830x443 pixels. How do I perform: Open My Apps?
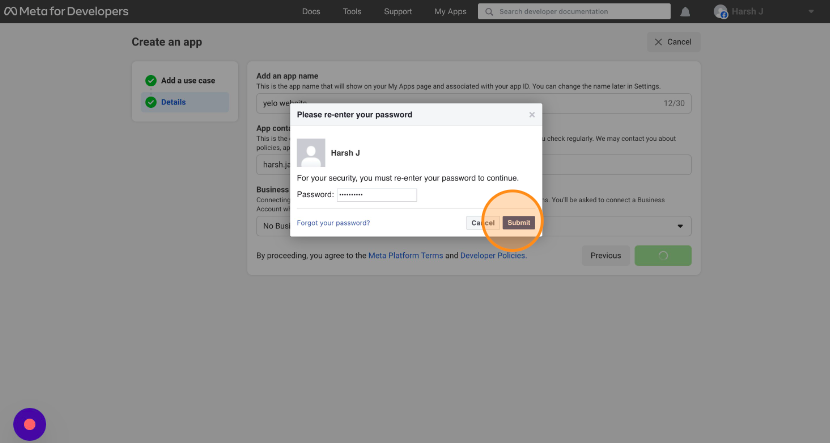[x=450, y=12]
